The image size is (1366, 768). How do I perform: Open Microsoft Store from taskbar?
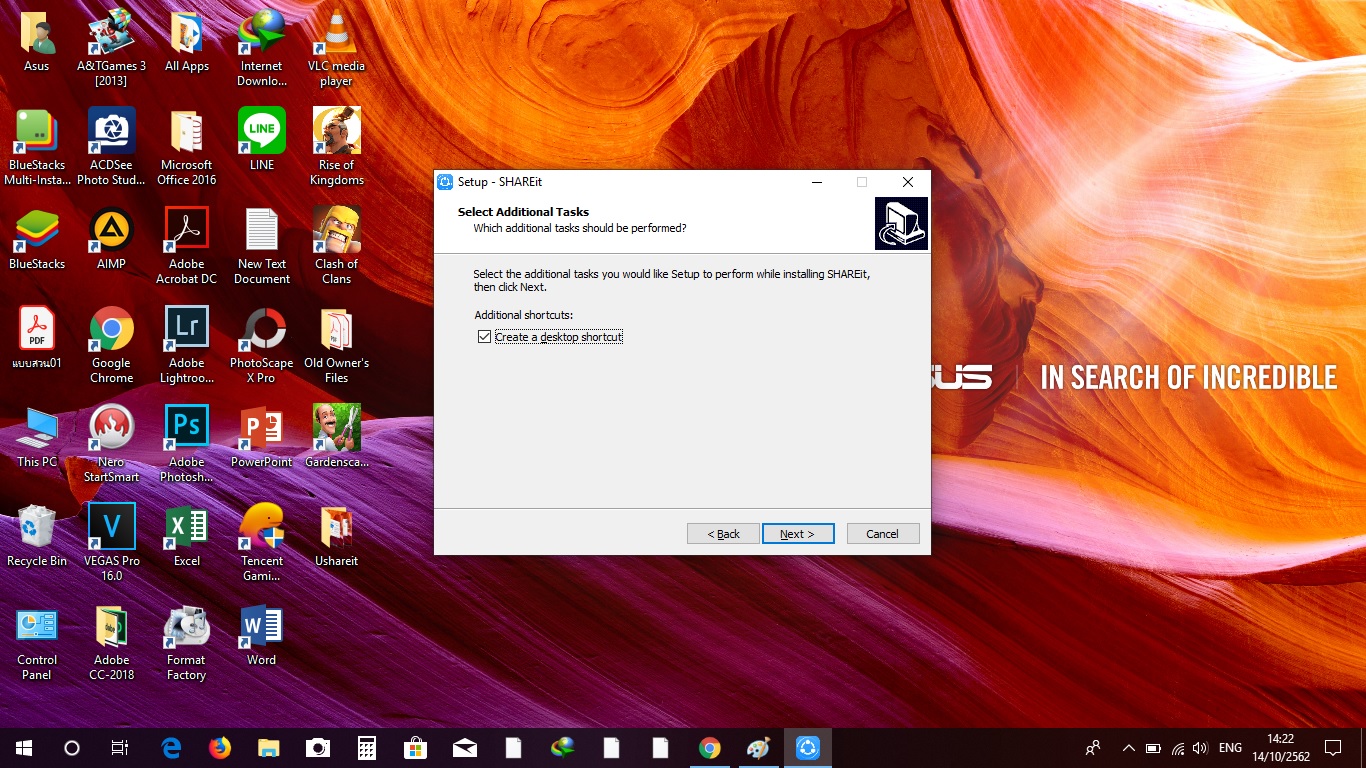[x=416, y=748]
